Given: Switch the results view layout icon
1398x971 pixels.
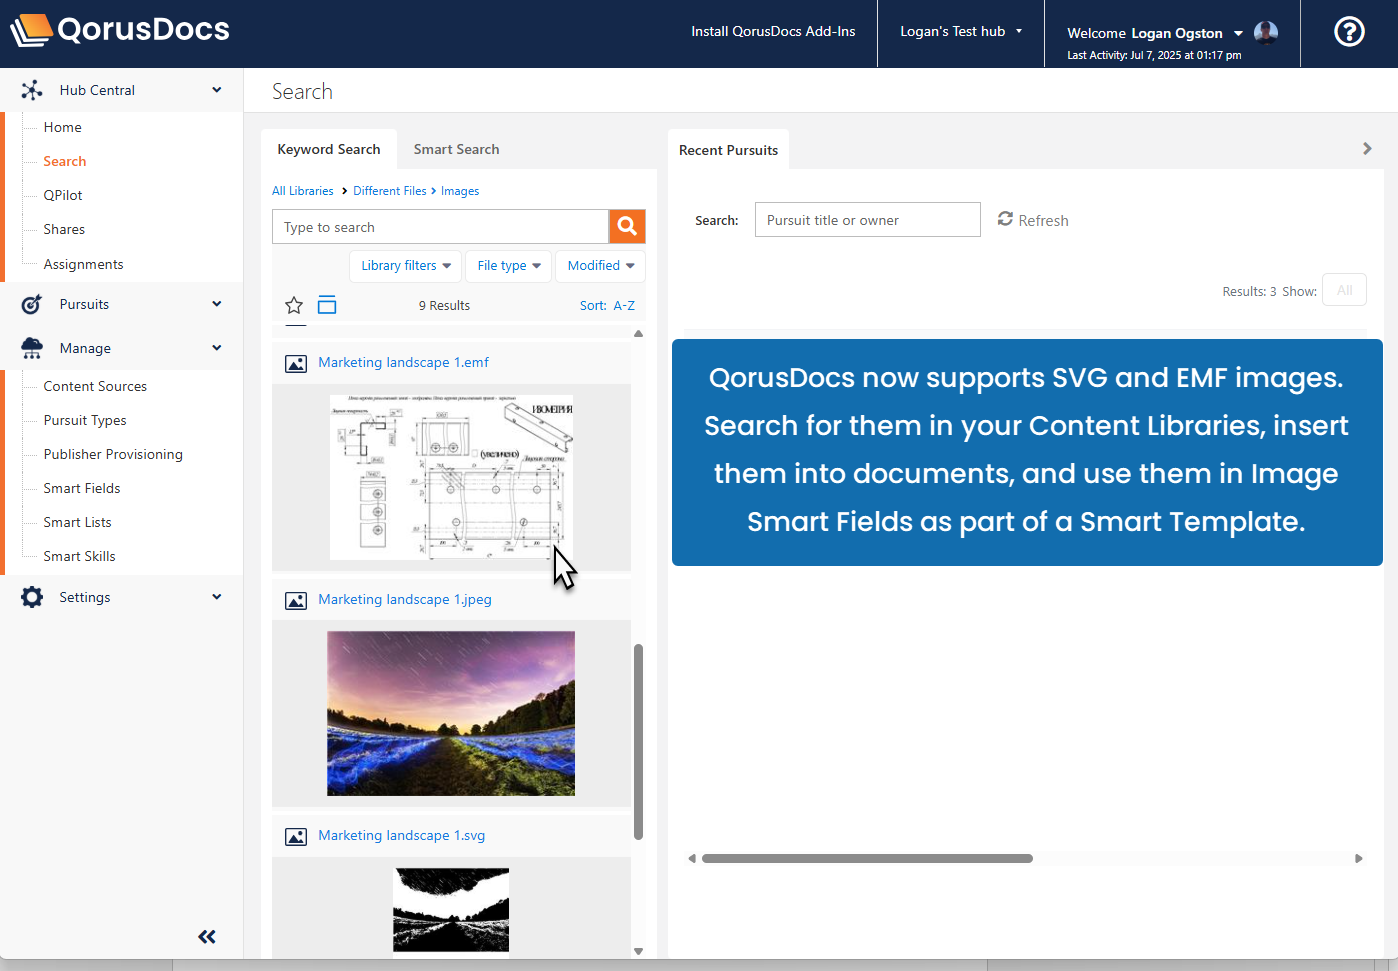Looking at the screenshot, I should coord(327,305).
